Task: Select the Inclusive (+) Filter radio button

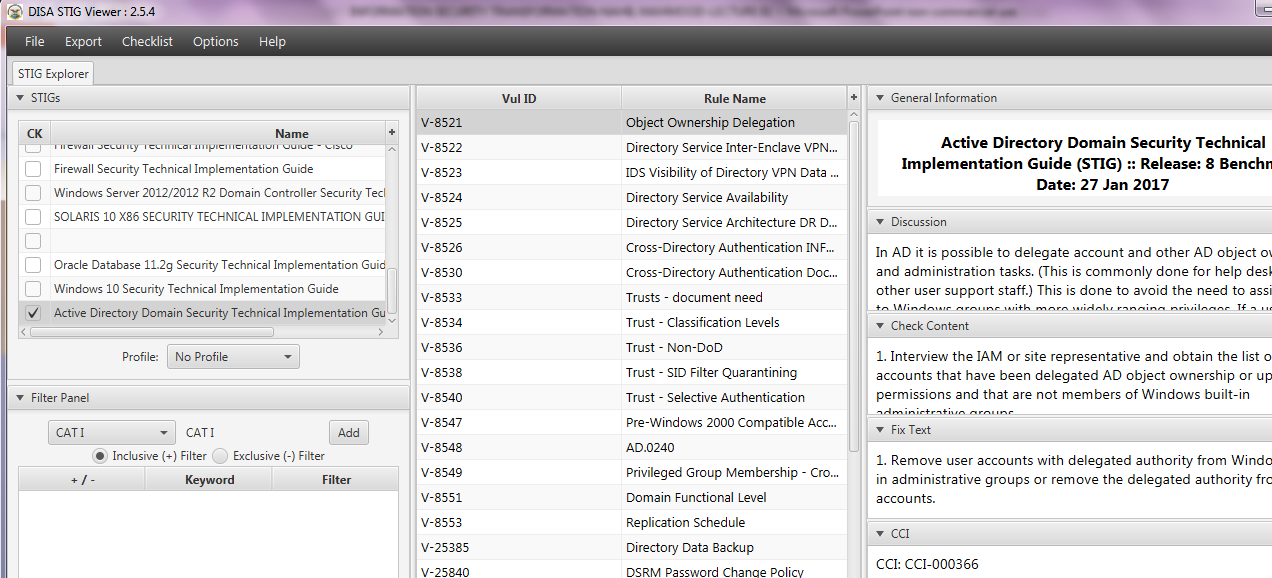Action: point(100,456)
